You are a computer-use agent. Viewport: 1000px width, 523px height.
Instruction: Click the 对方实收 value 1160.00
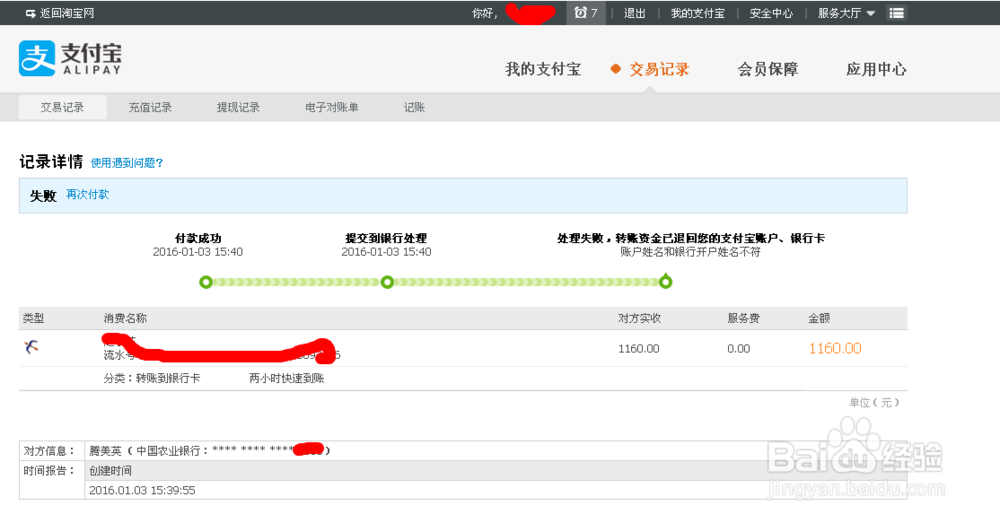(x=638, y=348)
